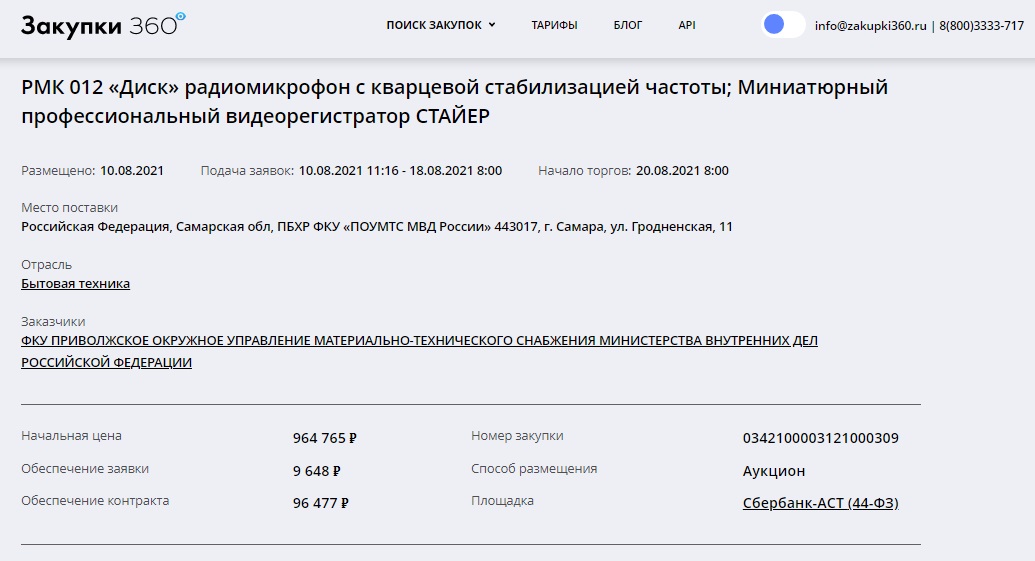Click the Обеспечение контракта label

[x=95, y=501]
